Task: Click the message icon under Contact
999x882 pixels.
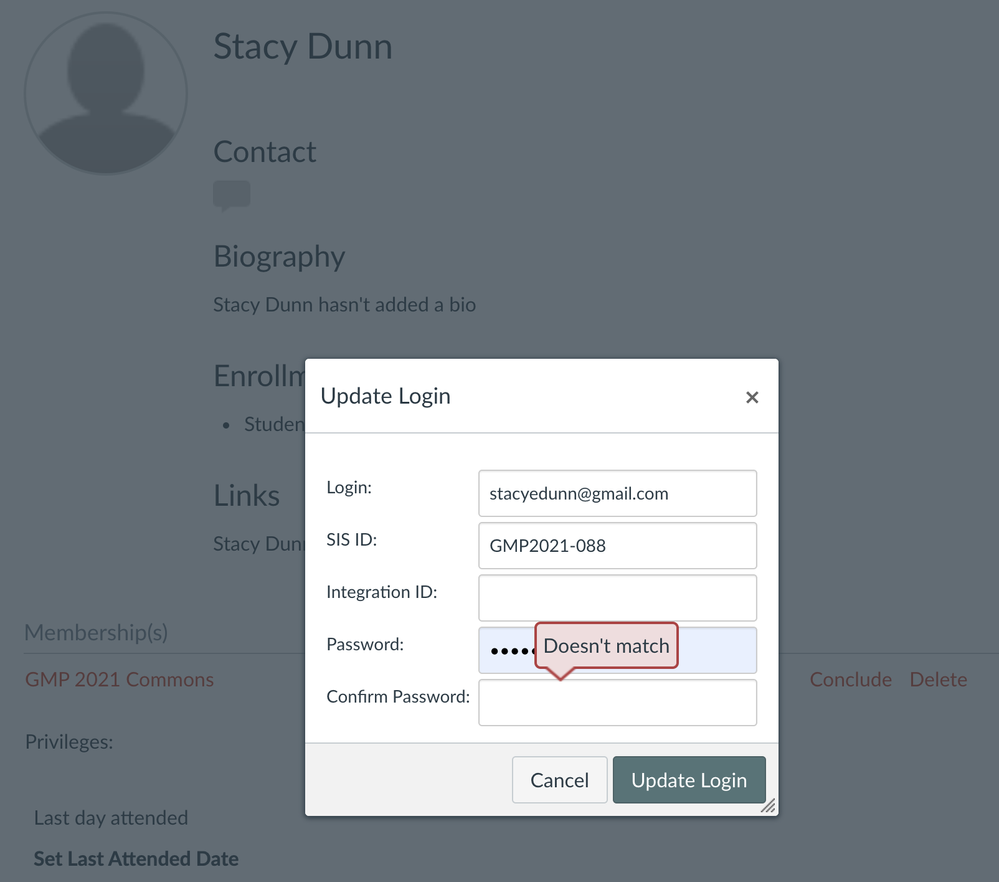Action: click(x=231, y=195)
